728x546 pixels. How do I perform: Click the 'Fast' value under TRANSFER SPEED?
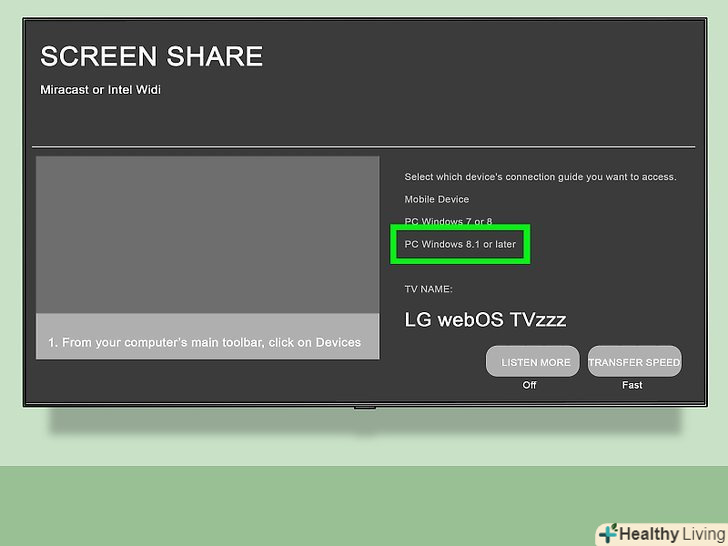coord(632,385)
